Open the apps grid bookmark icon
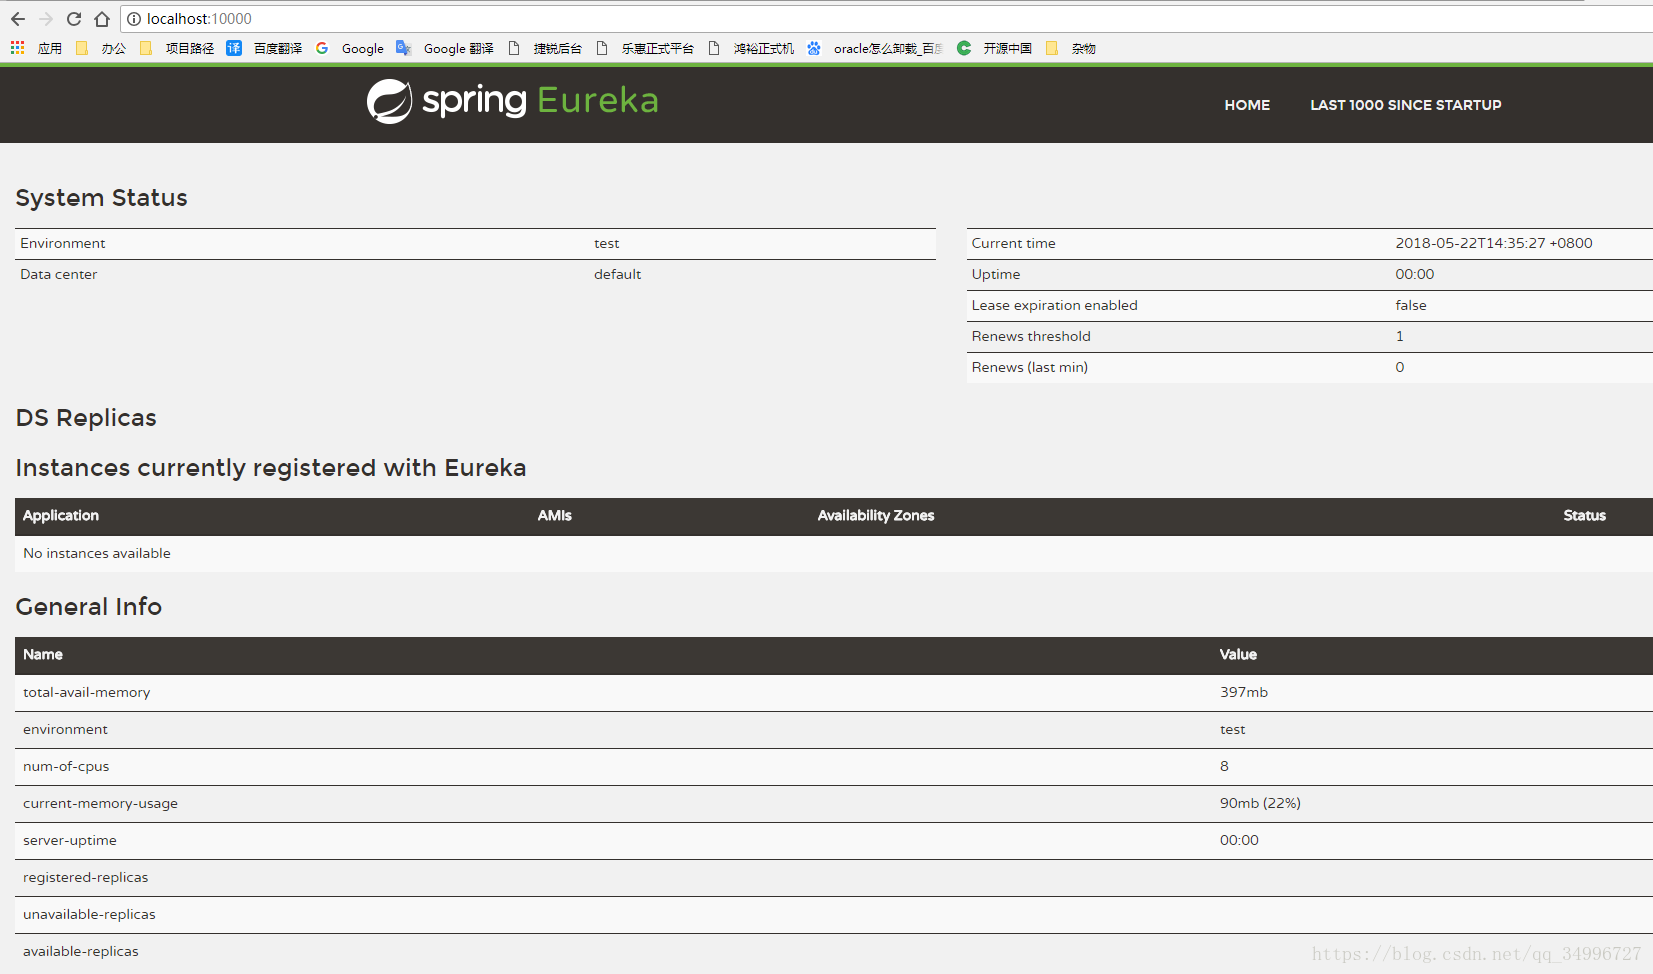Viewport: 1653px width, 974px height. point(17,48)
